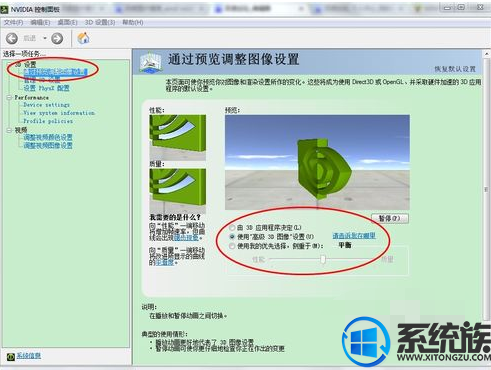Open the 帮助(H) menu
Image resolution: width=491 pixels, height=370 pixels.
click(133, 22)
